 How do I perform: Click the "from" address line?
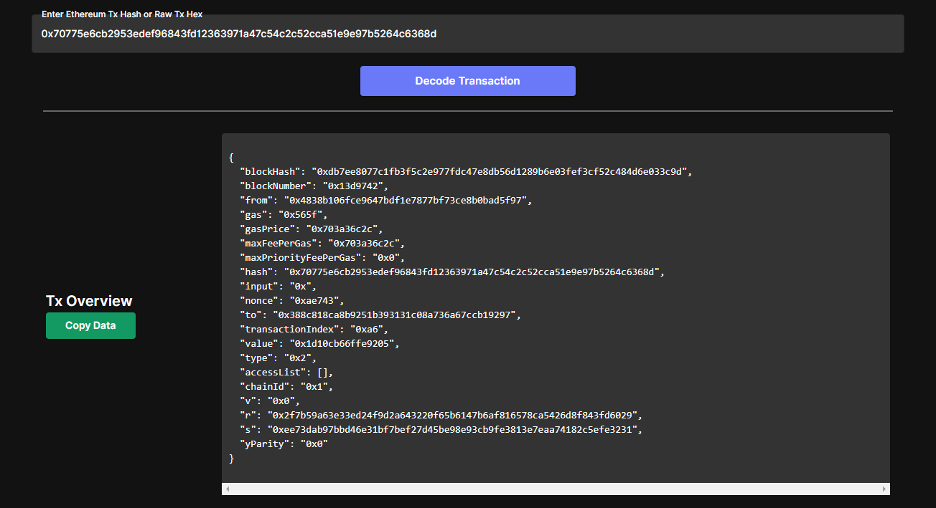pyautogui.click(x=386, y=201)
